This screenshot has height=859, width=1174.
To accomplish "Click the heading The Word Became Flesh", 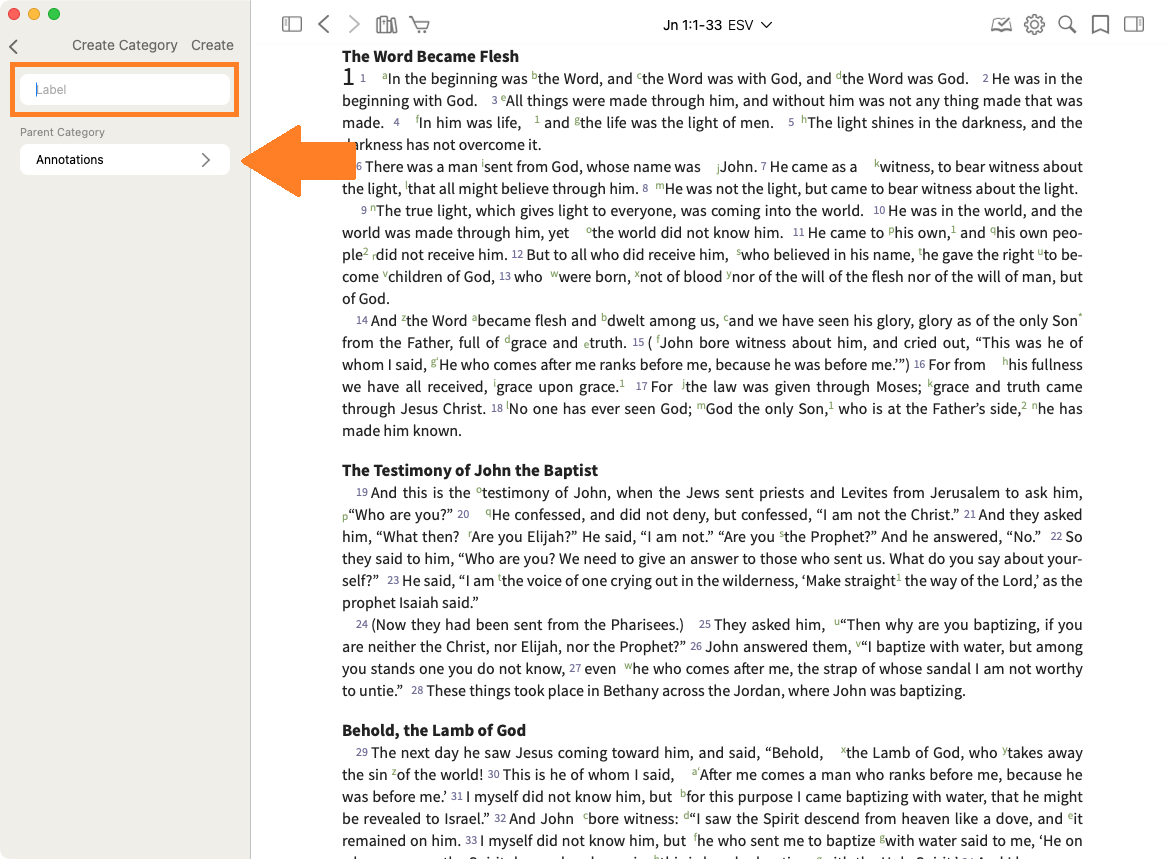I will (430, 56).
